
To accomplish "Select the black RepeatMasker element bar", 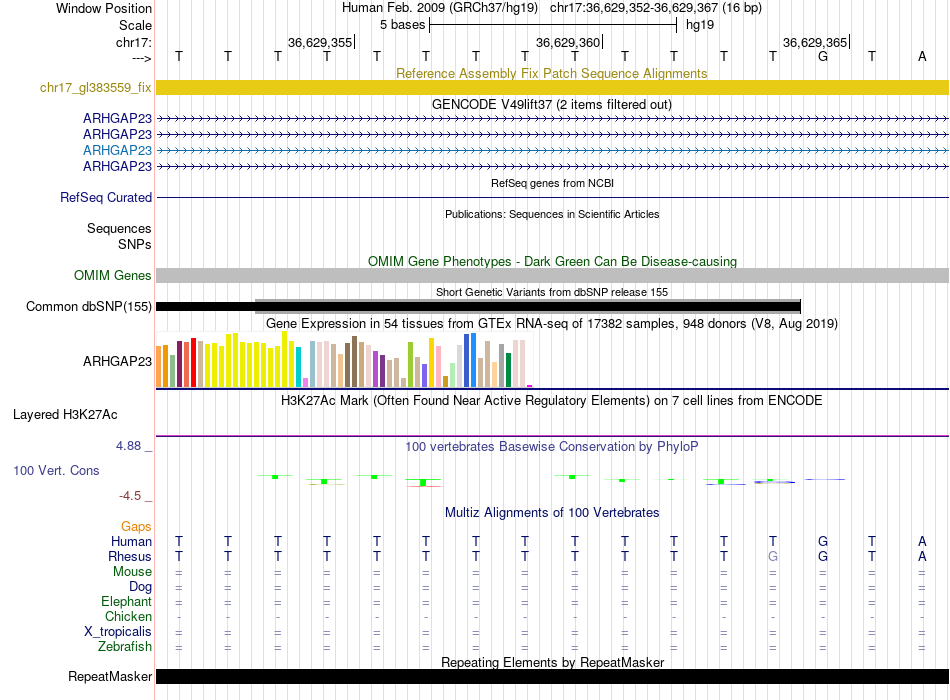I will point(552,677).
